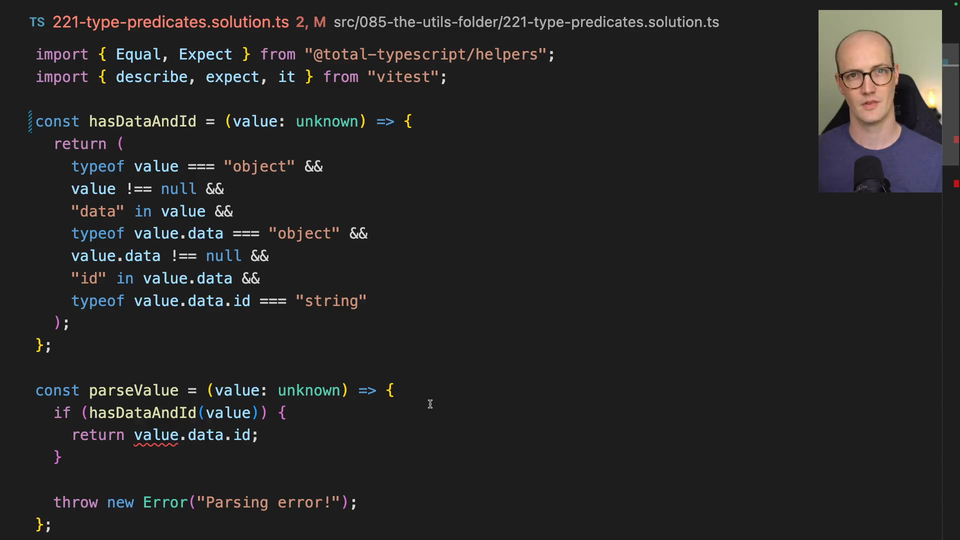Click the "string" literal in typeof check
960x540 pixels.
point(330,300)
